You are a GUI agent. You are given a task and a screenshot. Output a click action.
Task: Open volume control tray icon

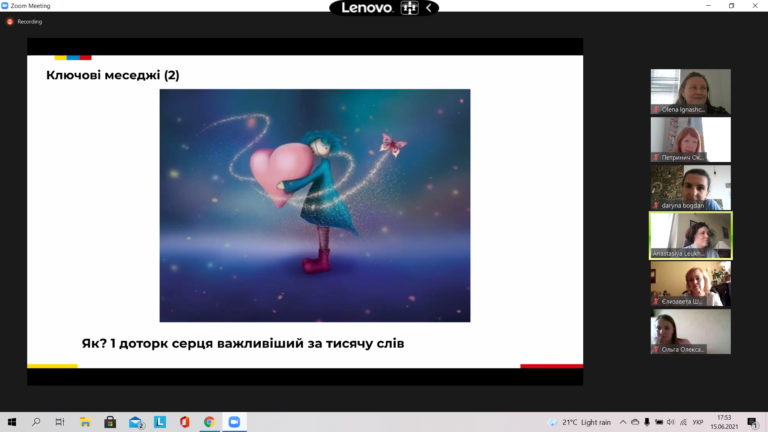pos(671,422)
